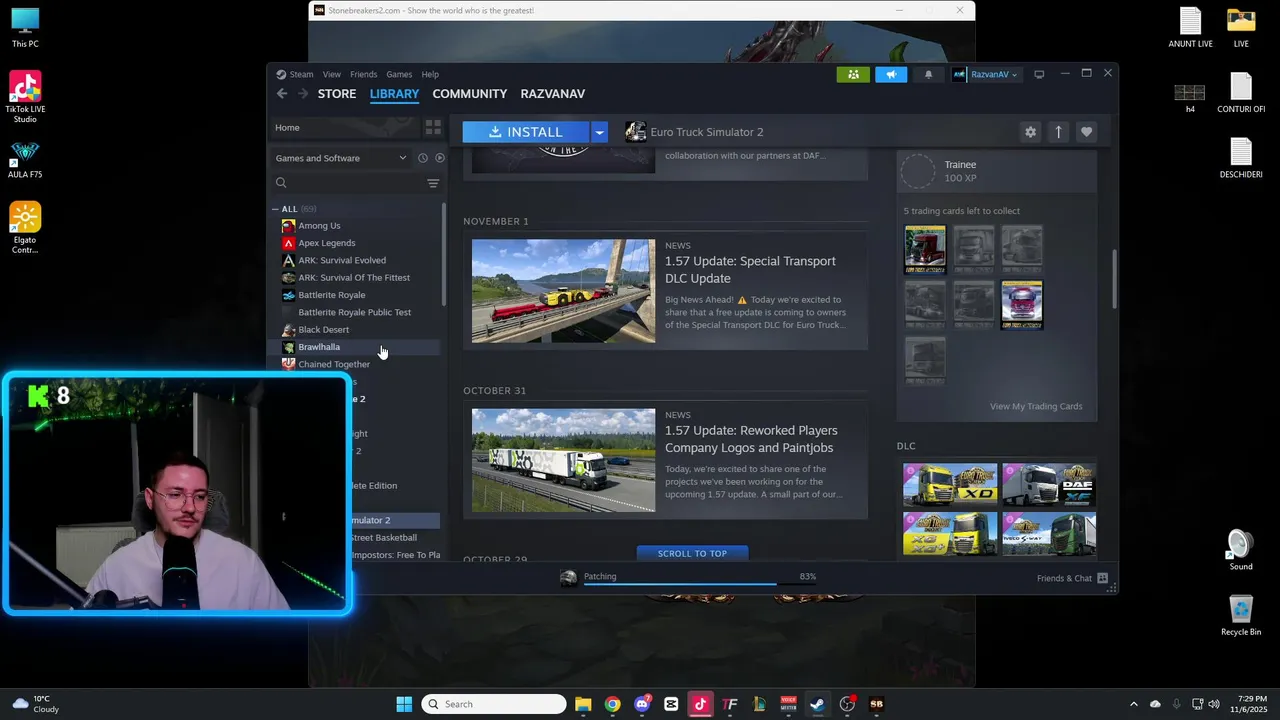Open View My Trading Cards link
The height and width of the screenshot is (720, 1280).
(x=1036, y=406)
